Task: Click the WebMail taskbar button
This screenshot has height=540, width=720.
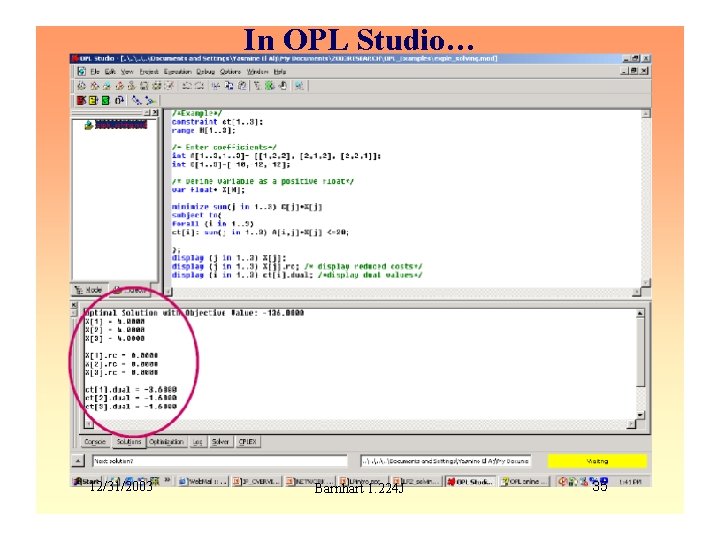Action: [202, 481]
